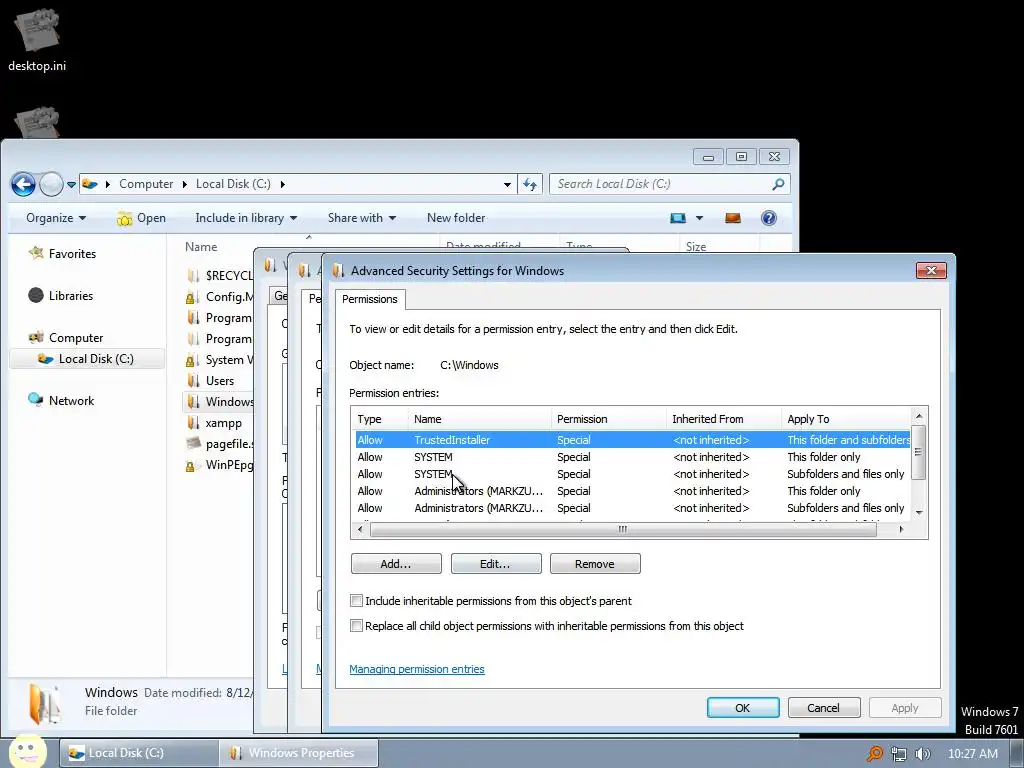Focus the Search Local Disk (C:) field
The height and width of the screenshot is (768, 1024).
coord(669,184)
